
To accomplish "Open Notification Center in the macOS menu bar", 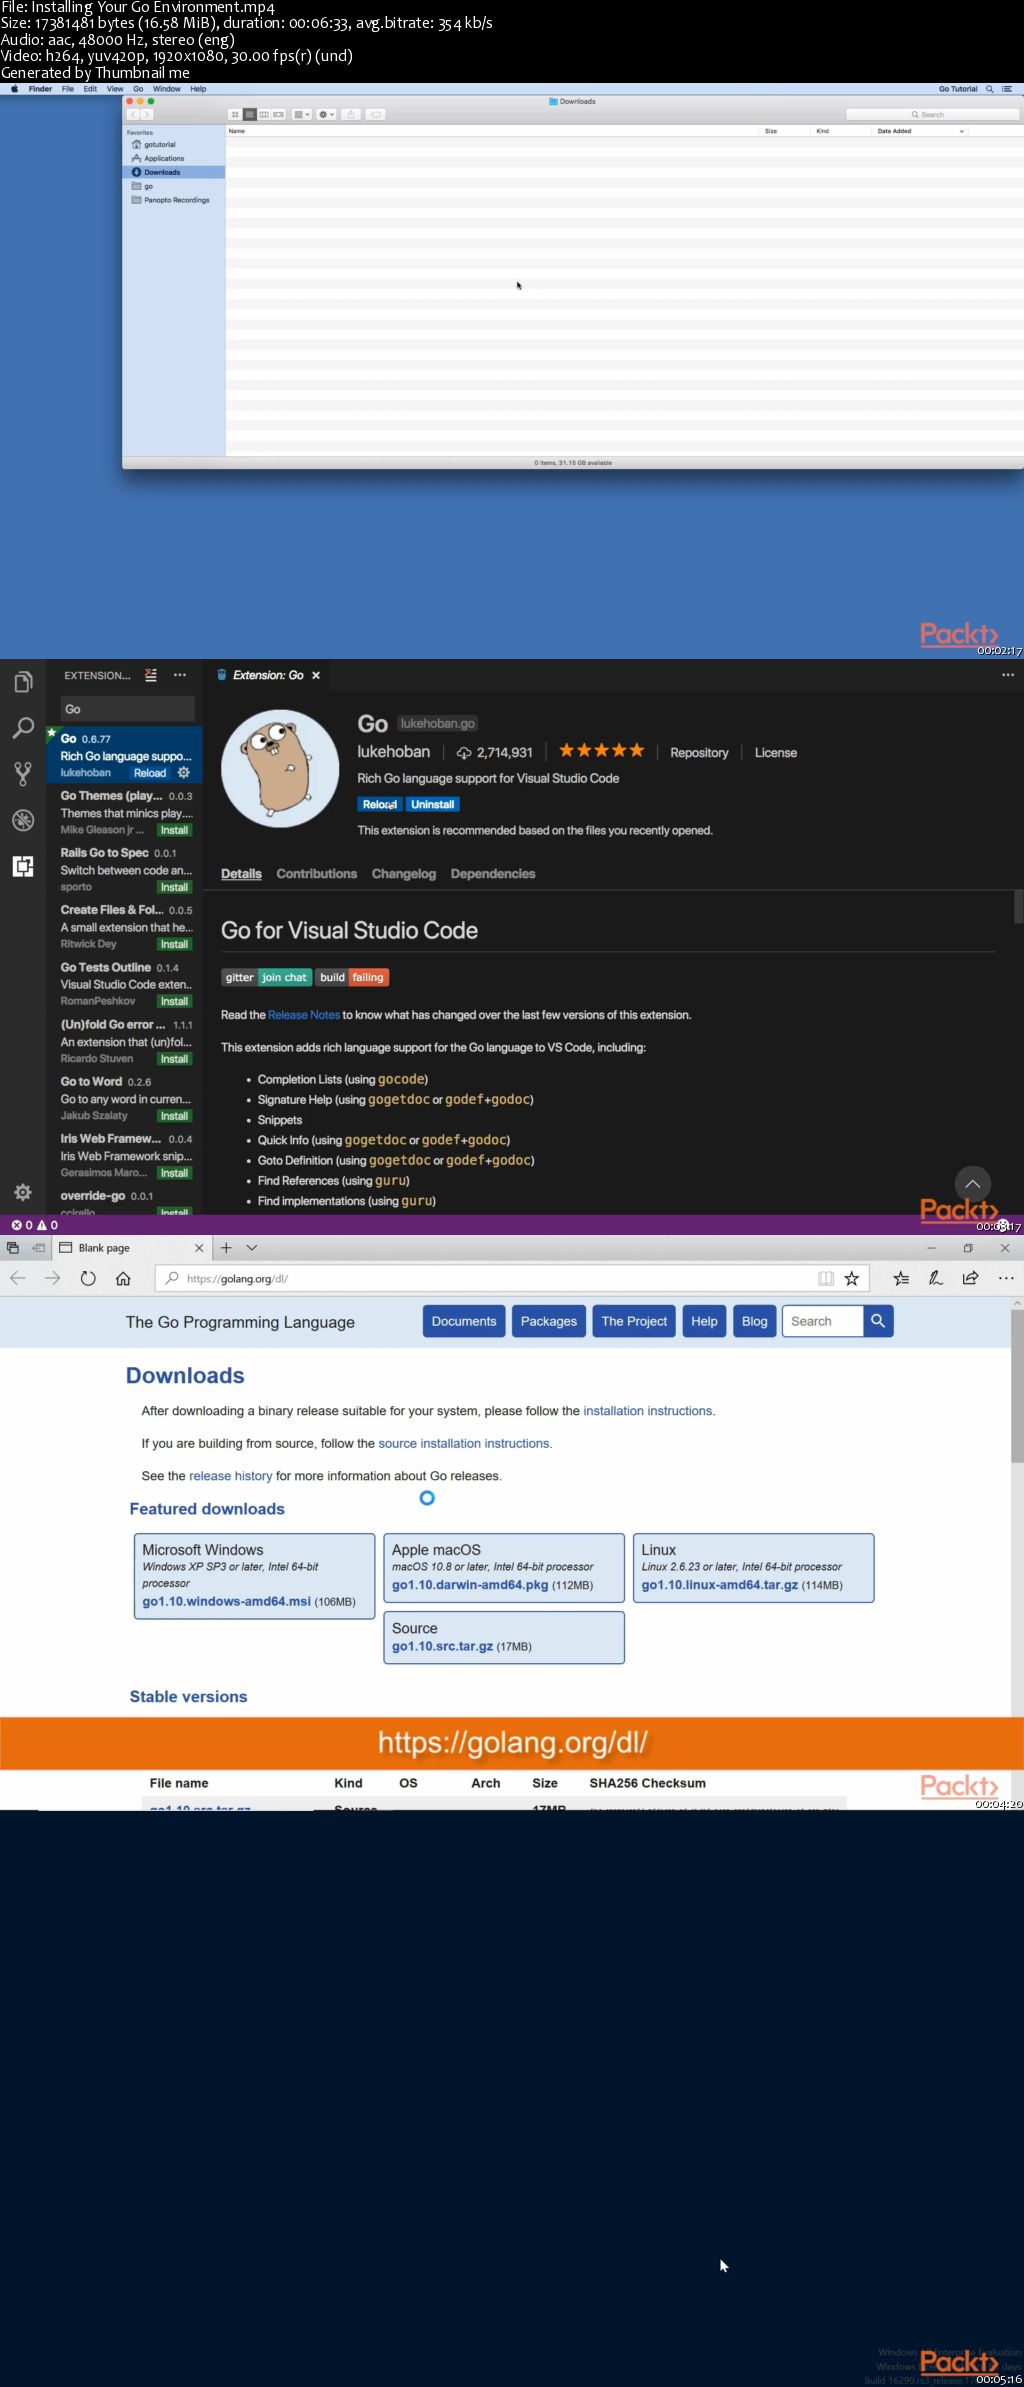I will coord(1007,89).
